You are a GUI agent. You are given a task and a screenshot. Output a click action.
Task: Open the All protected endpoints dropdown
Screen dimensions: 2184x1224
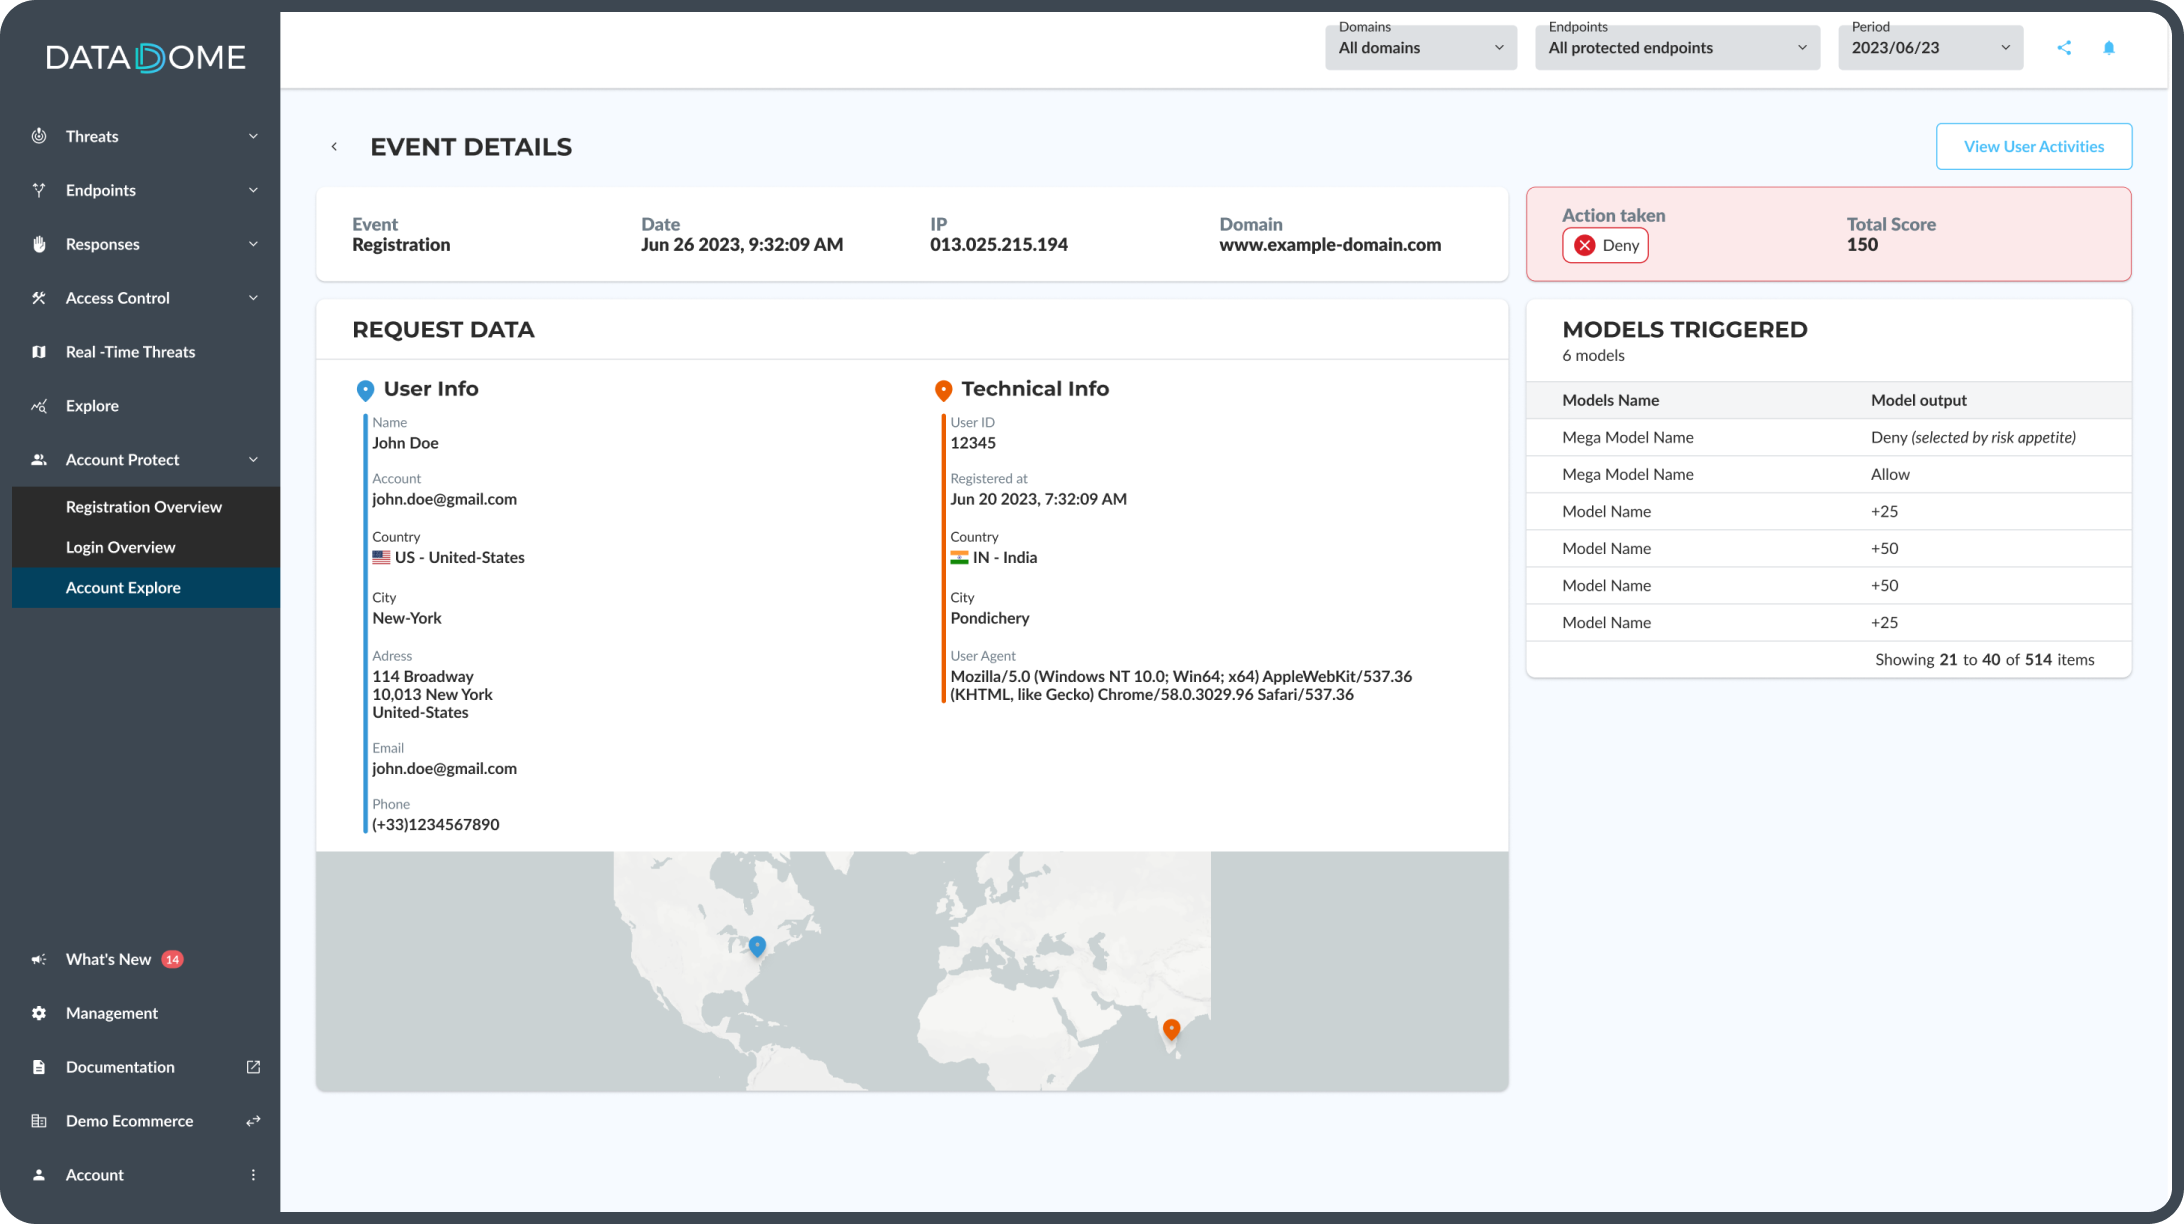(1676, 47)
